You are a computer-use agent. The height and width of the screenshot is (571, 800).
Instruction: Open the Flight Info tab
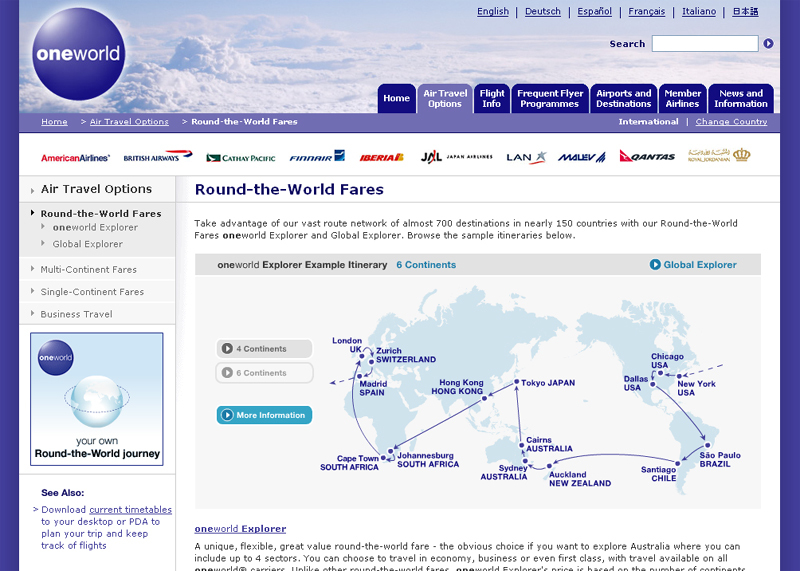tap(492, 98)
